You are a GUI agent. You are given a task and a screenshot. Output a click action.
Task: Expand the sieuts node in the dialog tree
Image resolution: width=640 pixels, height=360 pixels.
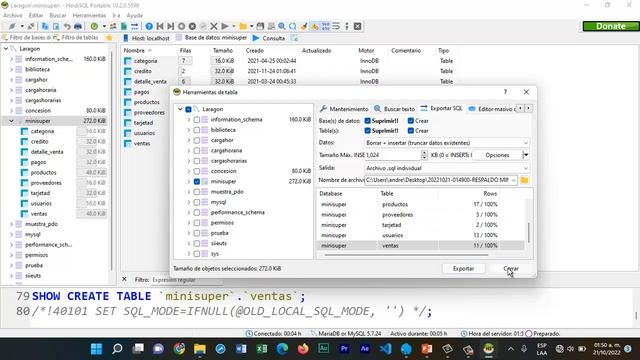pos(189,243)
